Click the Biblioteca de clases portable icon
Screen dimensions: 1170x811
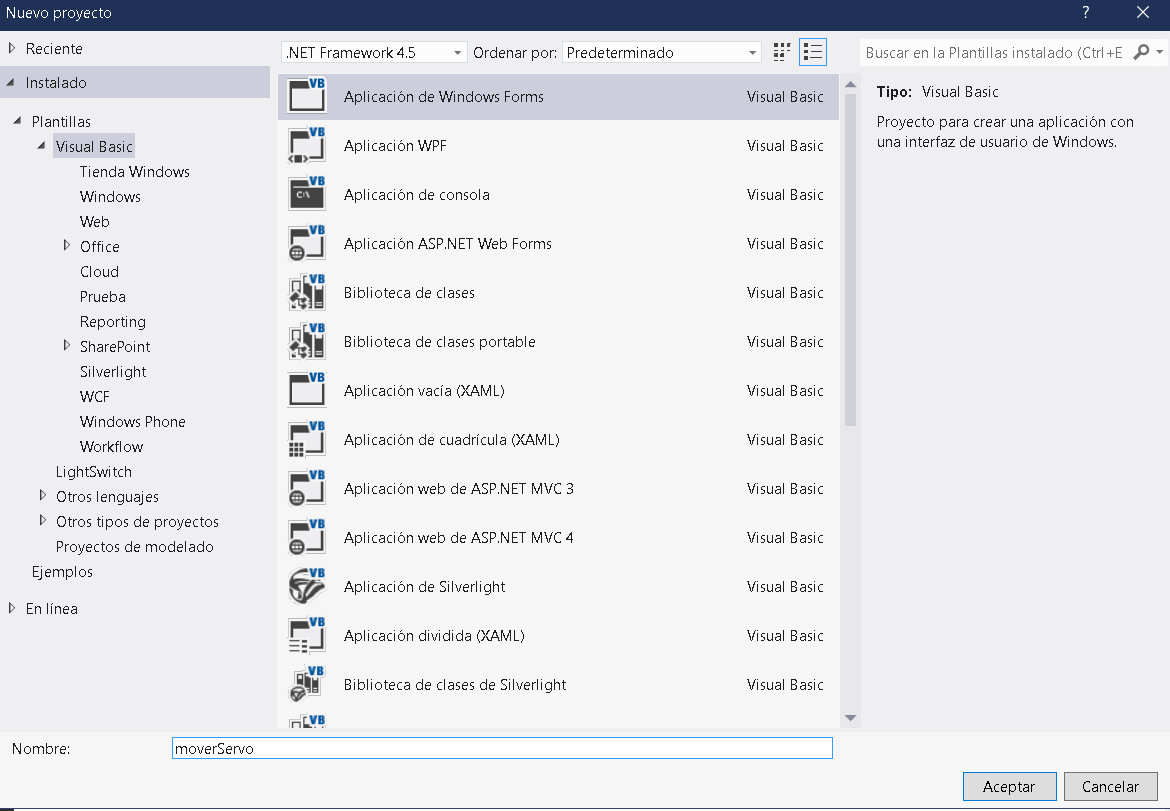tap(307, 342)
